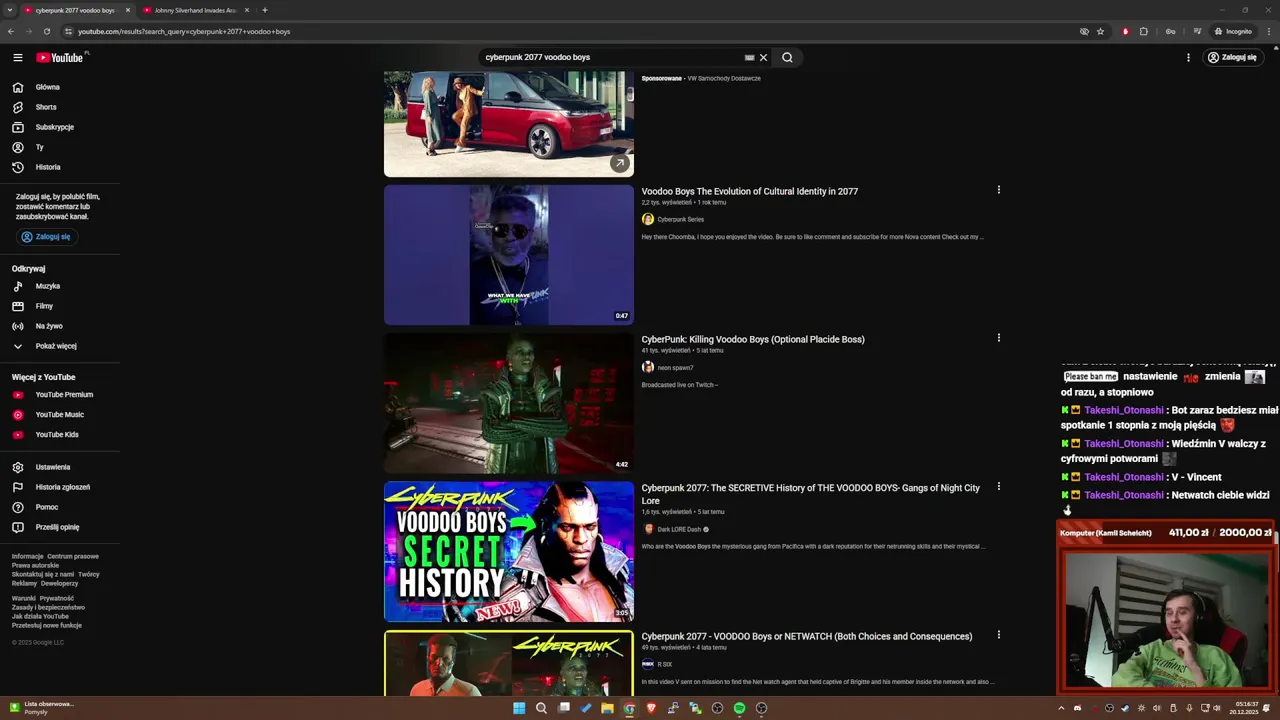
Task: Open the third-party cookies eye icon
Action: (x=1084, y=31)
